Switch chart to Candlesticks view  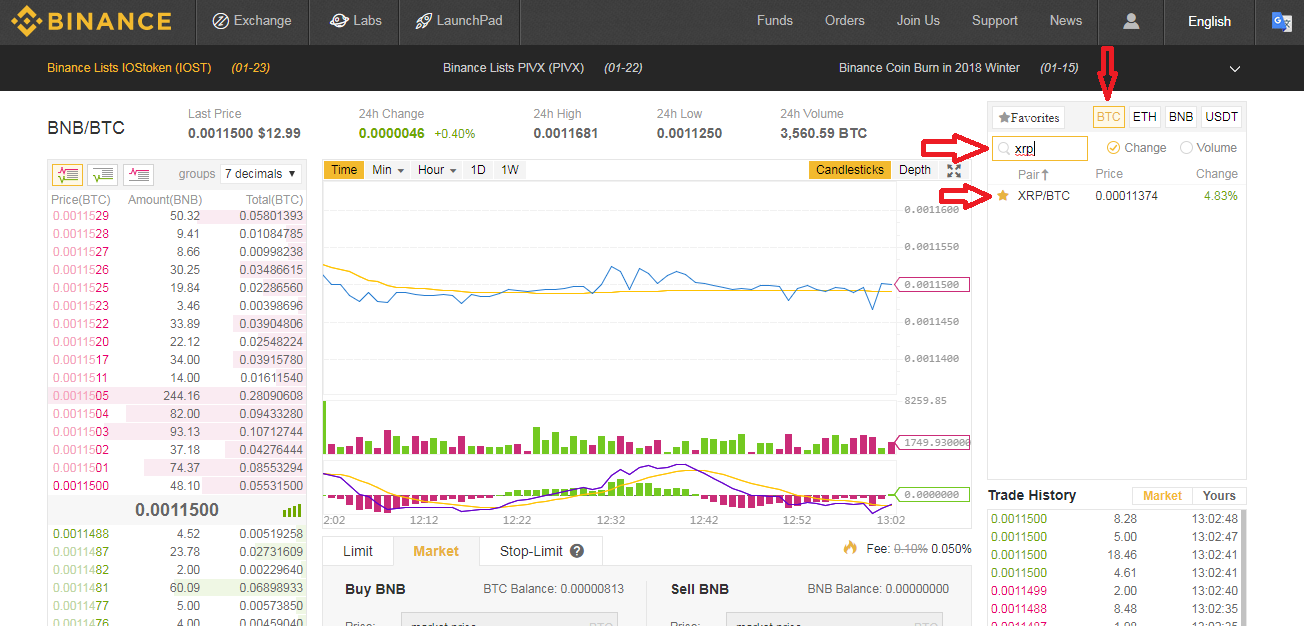click(x=850, y=170)
